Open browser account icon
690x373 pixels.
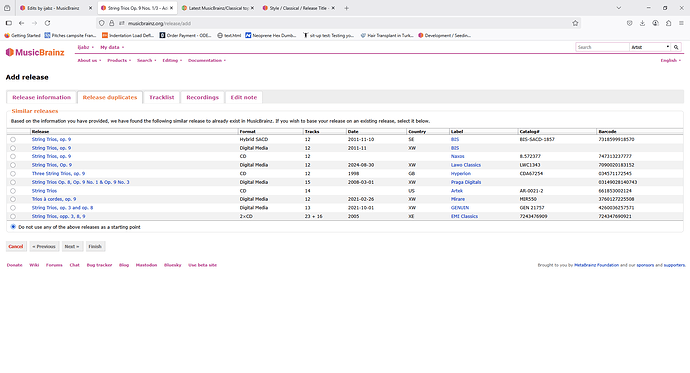coord(656,23)
